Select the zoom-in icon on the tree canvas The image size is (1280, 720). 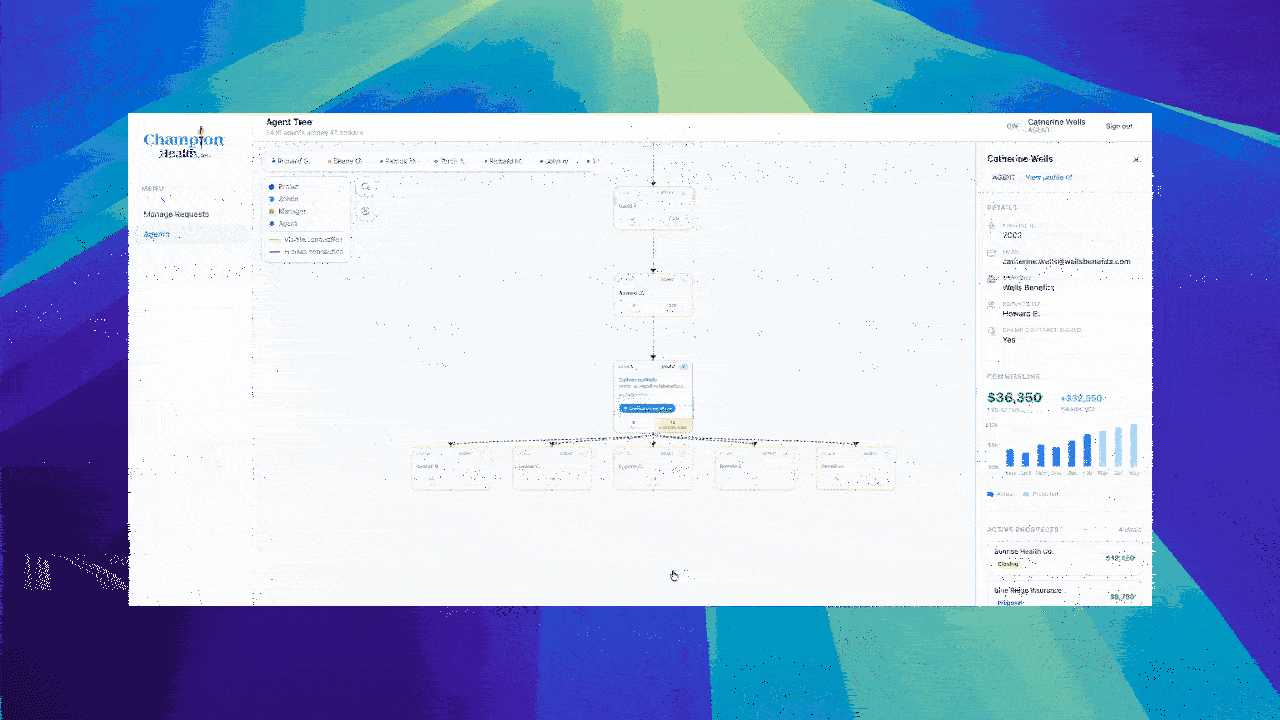click(365, 187)
